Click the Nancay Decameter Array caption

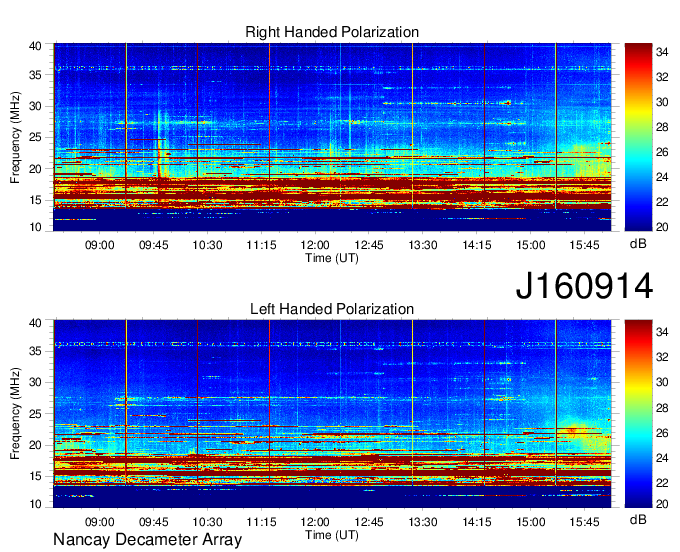pyautogui.click(x=147, y=539)
